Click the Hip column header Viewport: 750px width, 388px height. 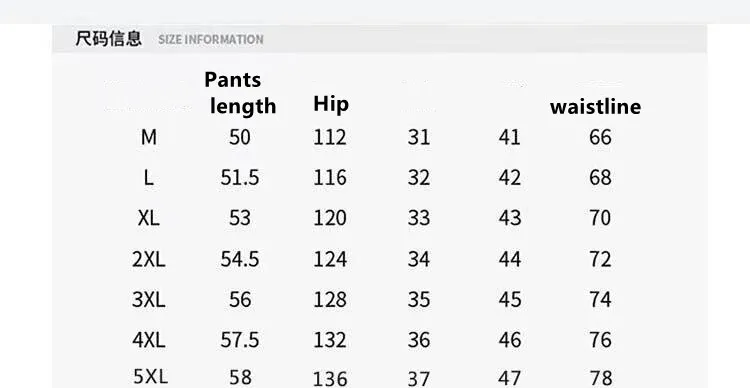[331, 104]
